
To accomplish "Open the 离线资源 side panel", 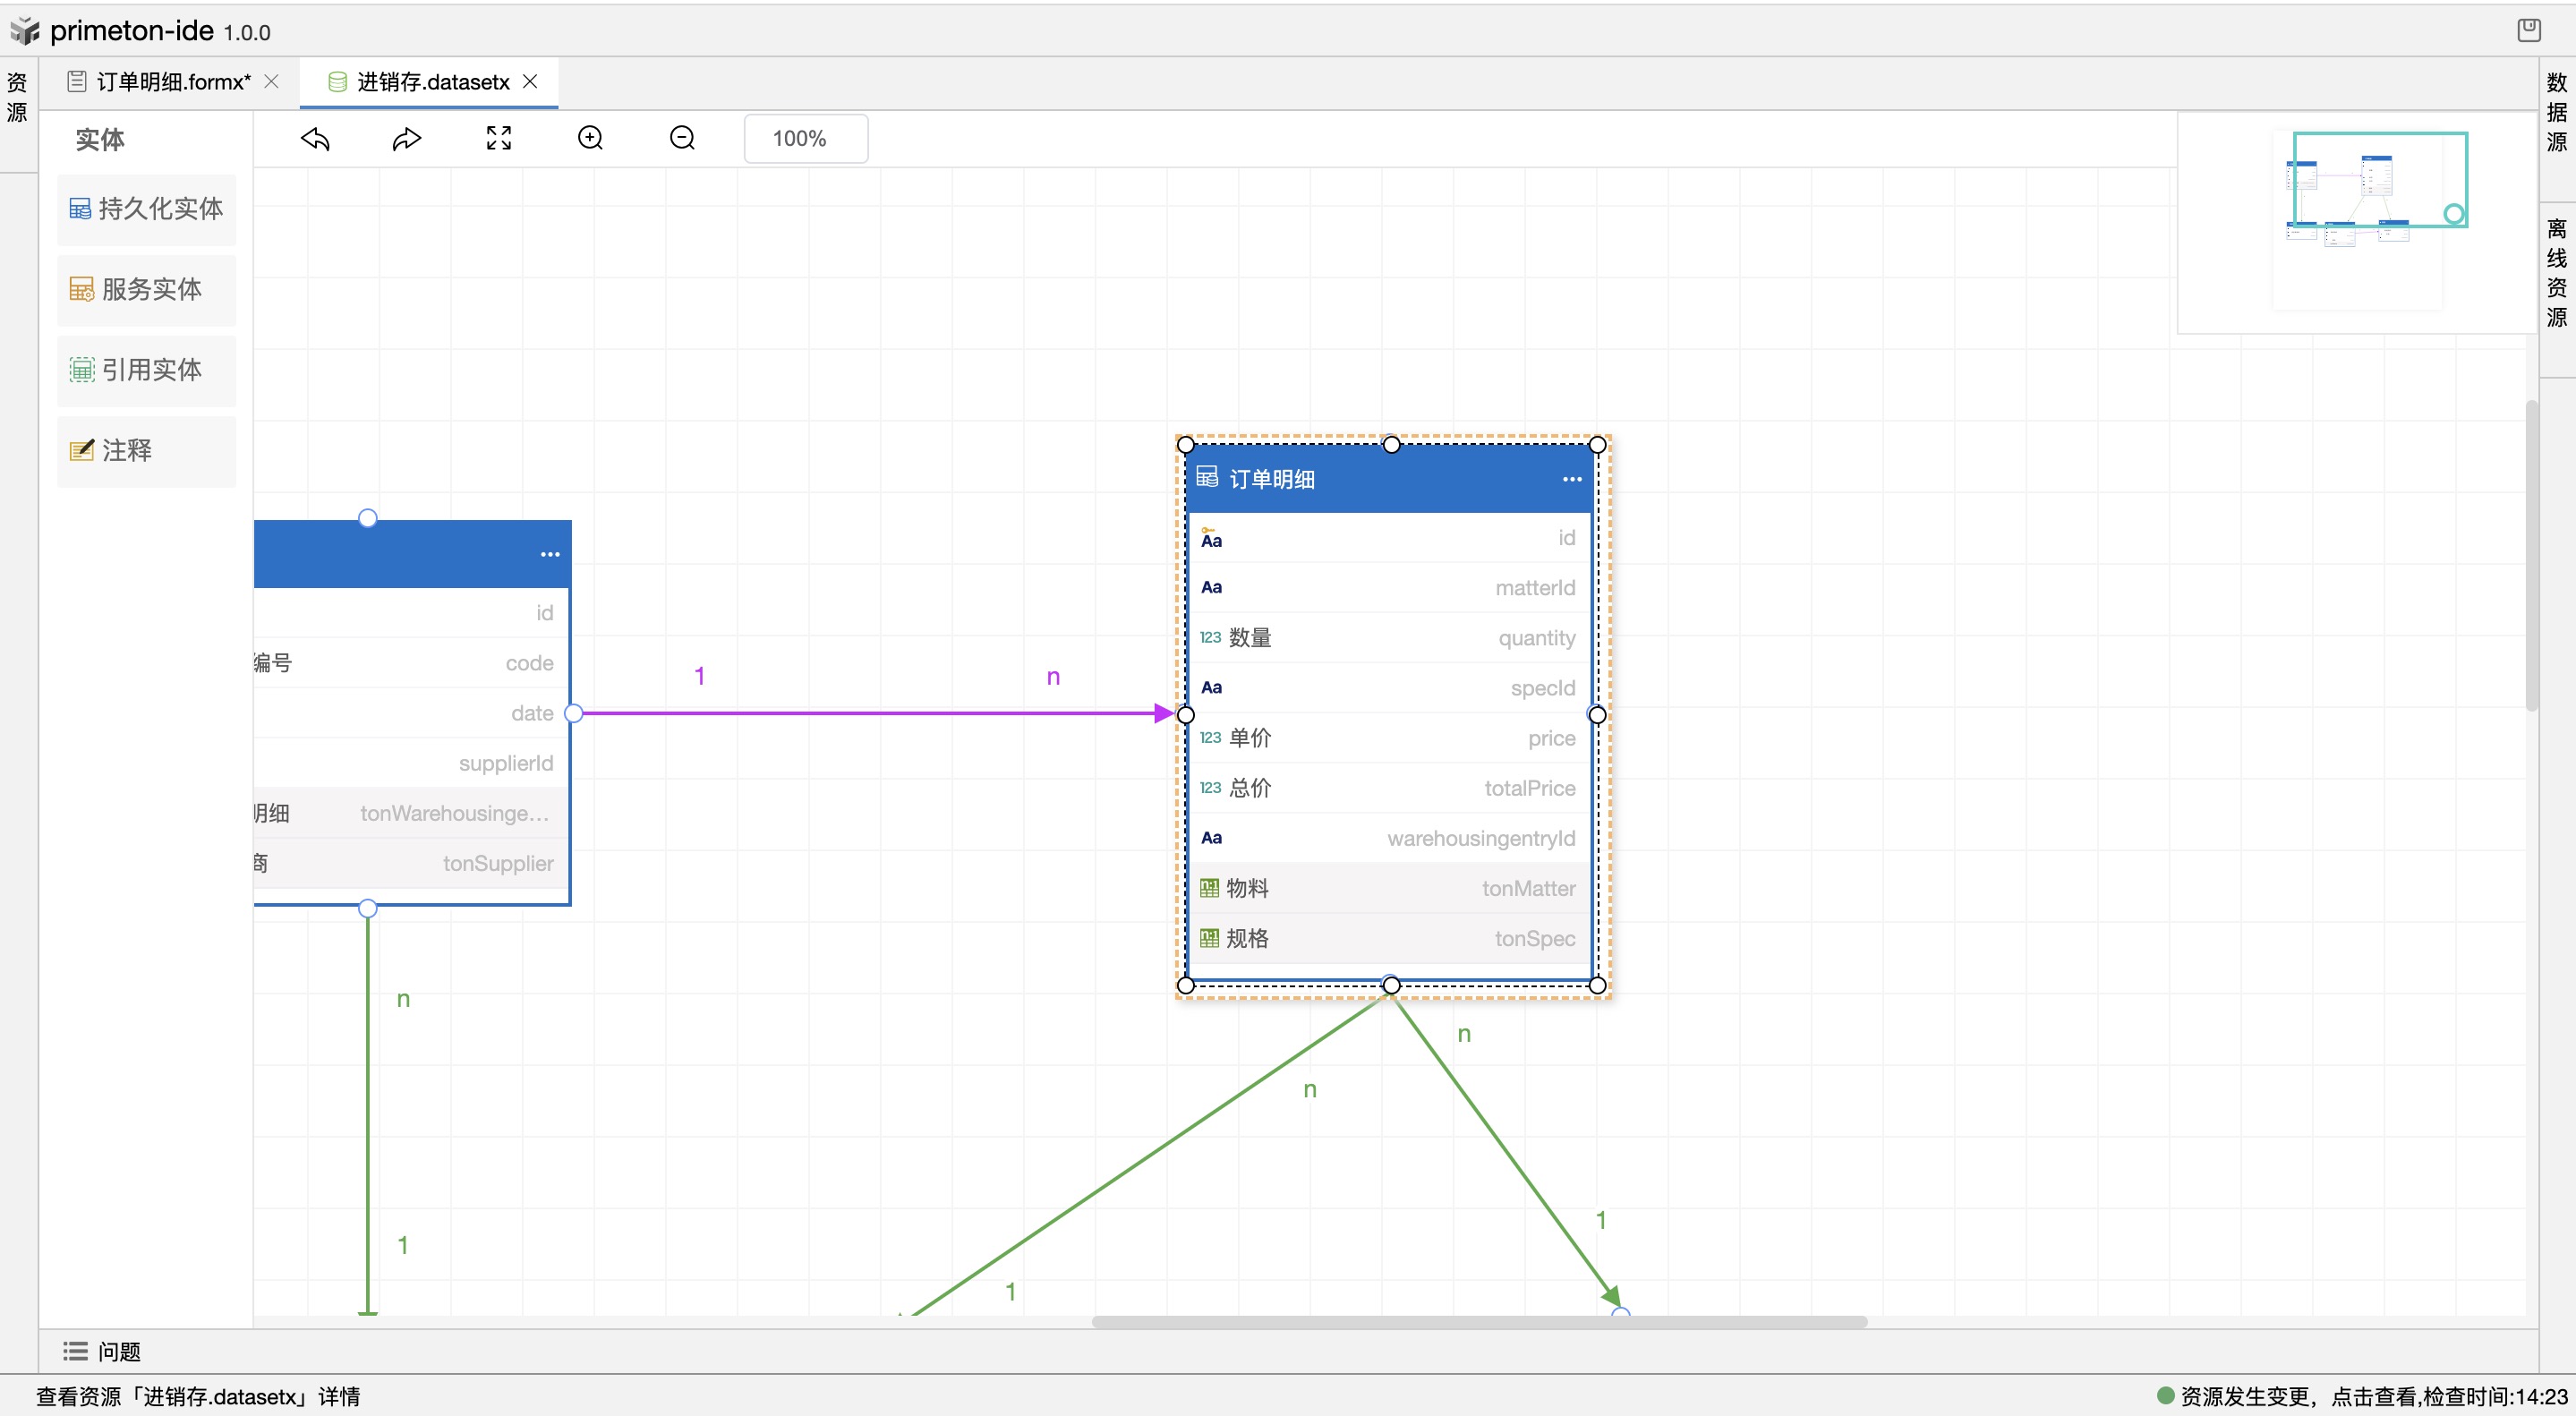I will pos(2557,273).
